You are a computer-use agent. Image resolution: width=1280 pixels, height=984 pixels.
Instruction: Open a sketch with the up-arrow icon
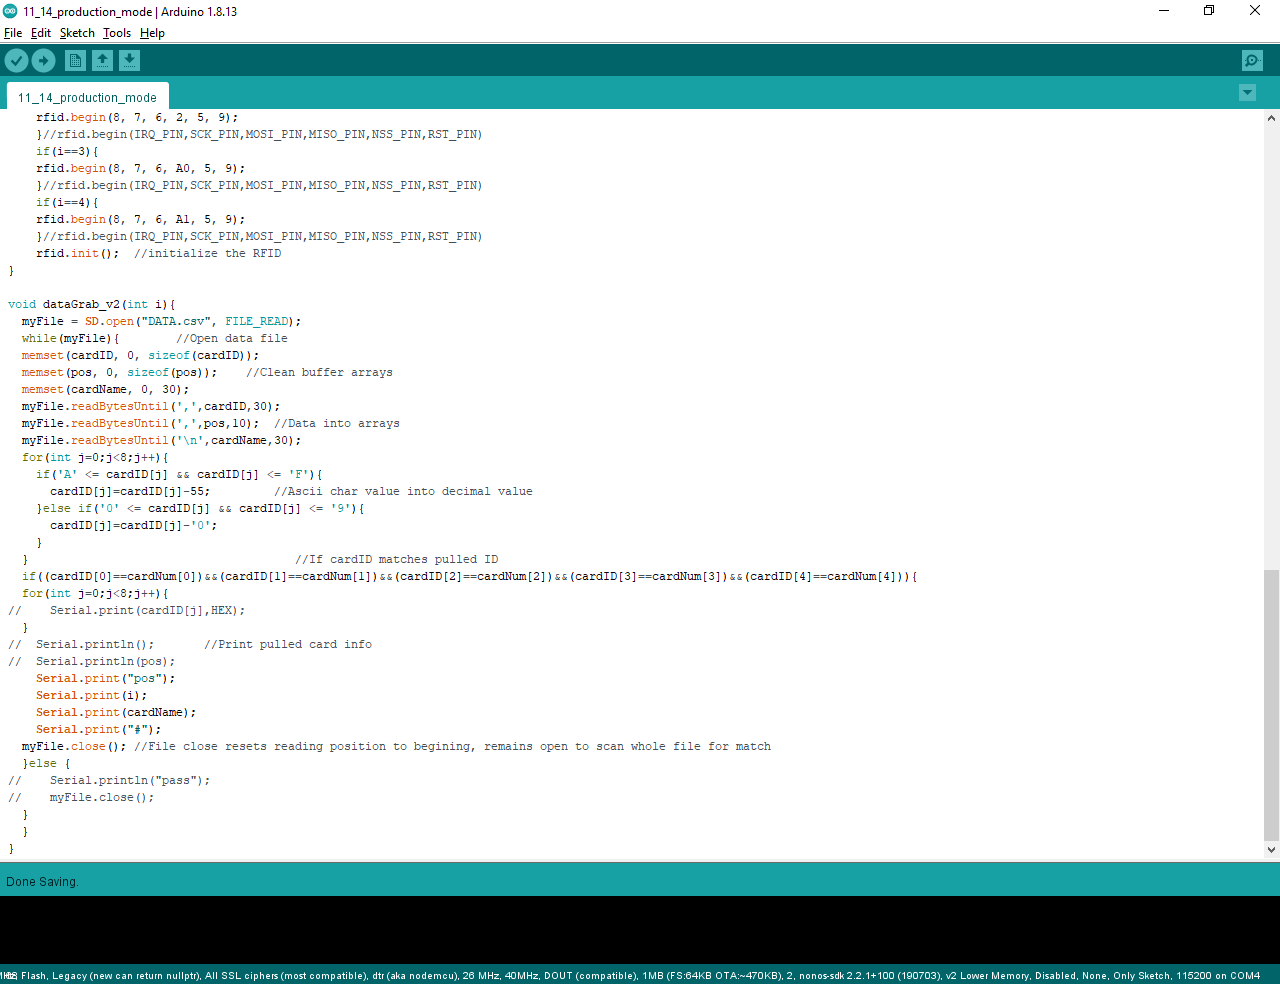[x=102, y=61]
